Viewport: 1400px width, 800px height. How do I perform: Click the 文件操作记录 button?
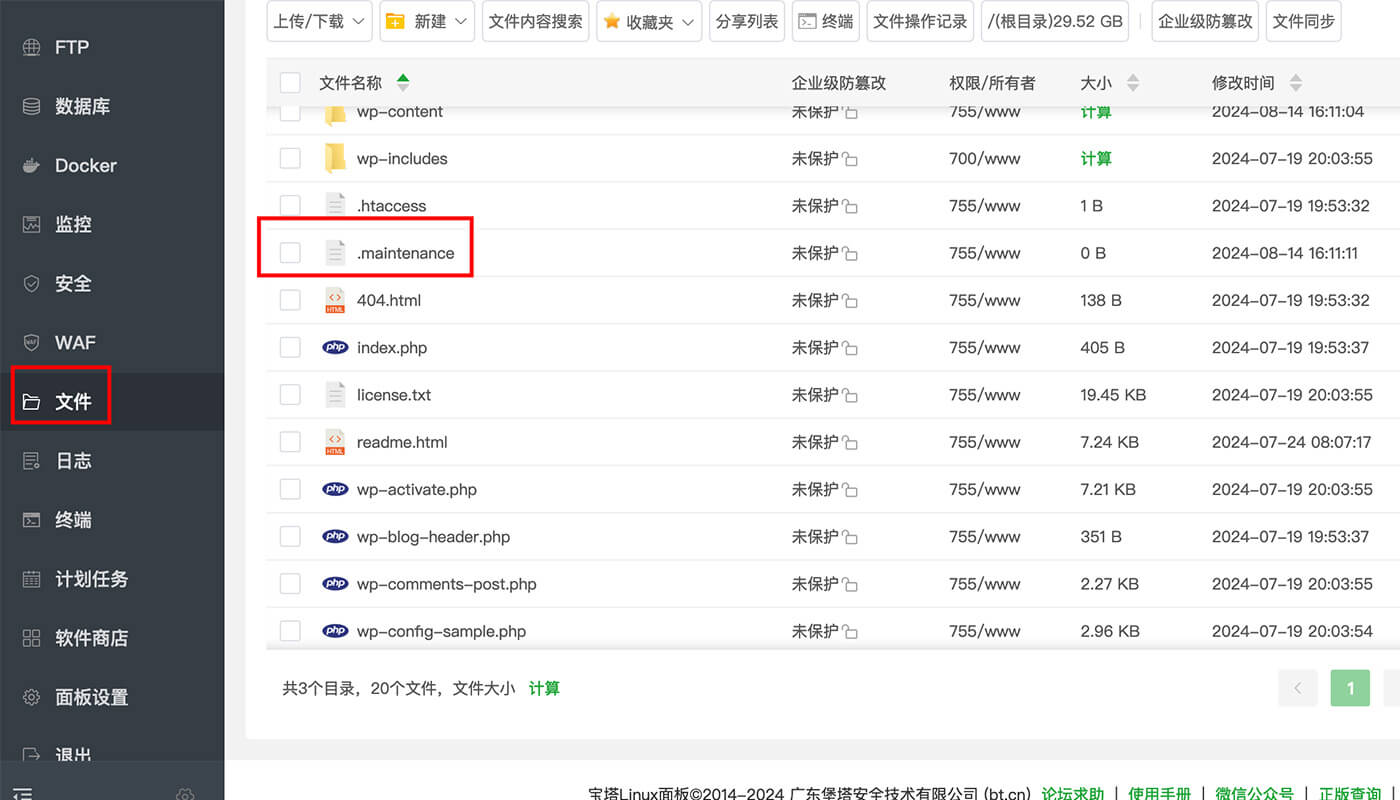(x=921, y=21)
